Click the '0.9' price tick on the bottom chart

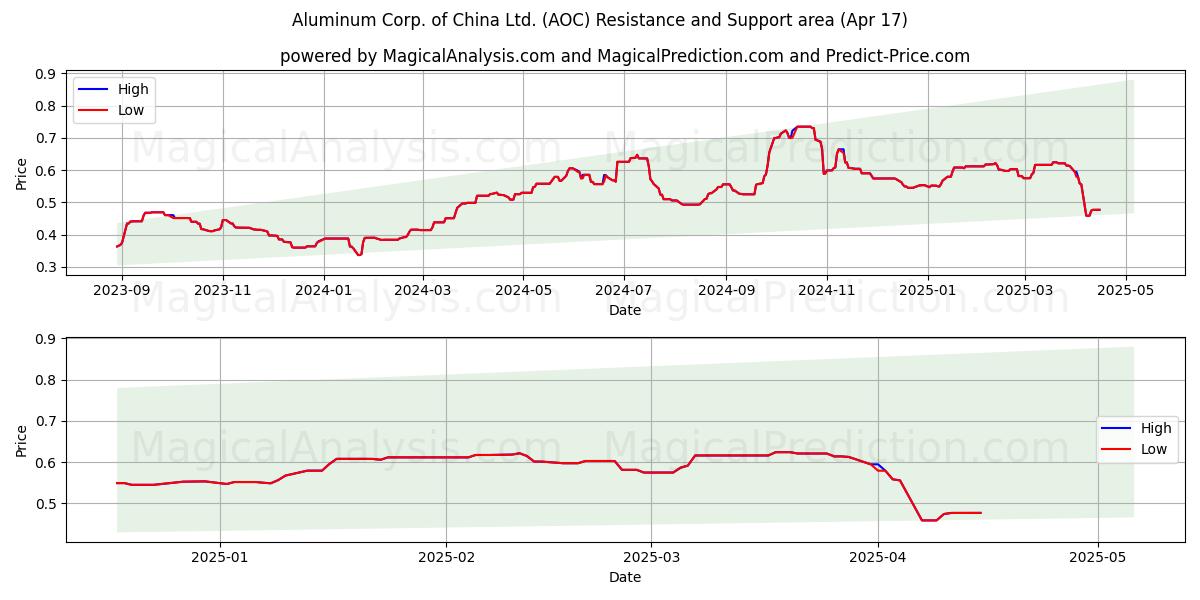46,340
